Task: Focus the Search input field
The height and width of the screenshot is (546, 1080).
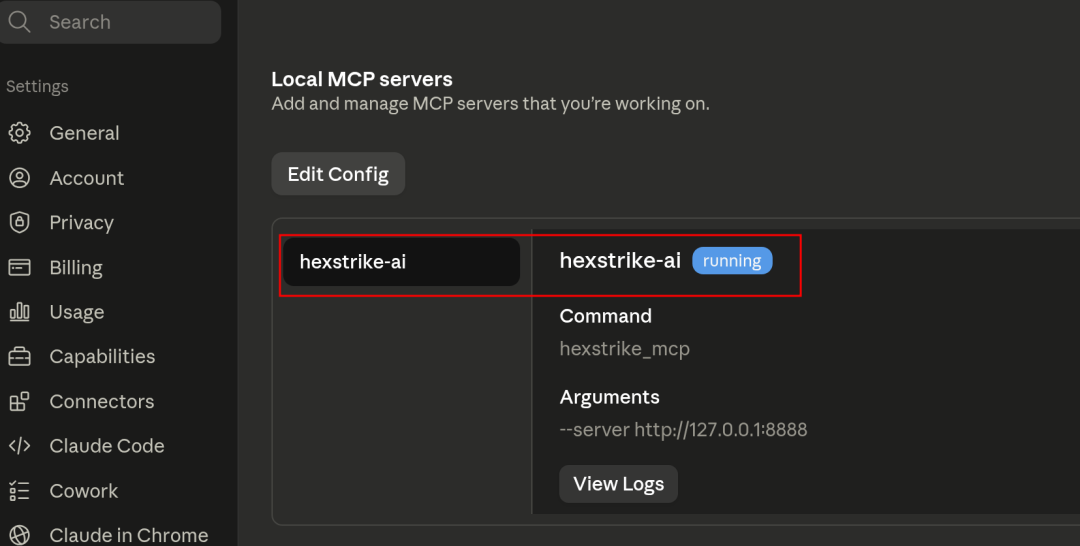Action: [x=110, y=22]
